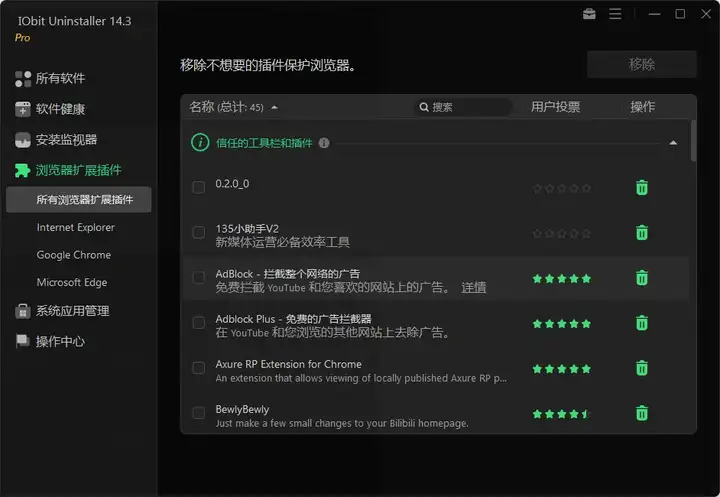Switch to Google Chrome extensions
Screen dimensions: 720x497
(73, 255)
